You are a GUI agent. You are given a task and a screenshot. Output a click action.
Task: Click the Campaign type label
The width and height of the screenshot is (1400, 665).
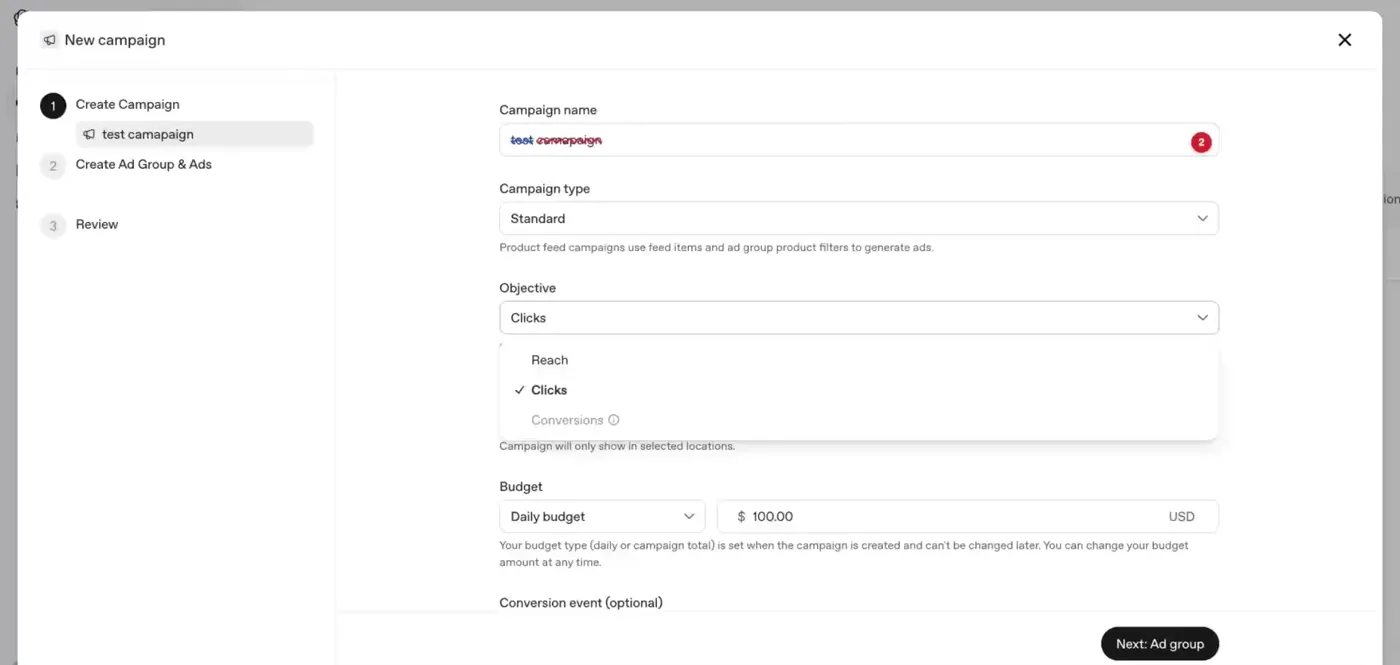click(545, 189)
